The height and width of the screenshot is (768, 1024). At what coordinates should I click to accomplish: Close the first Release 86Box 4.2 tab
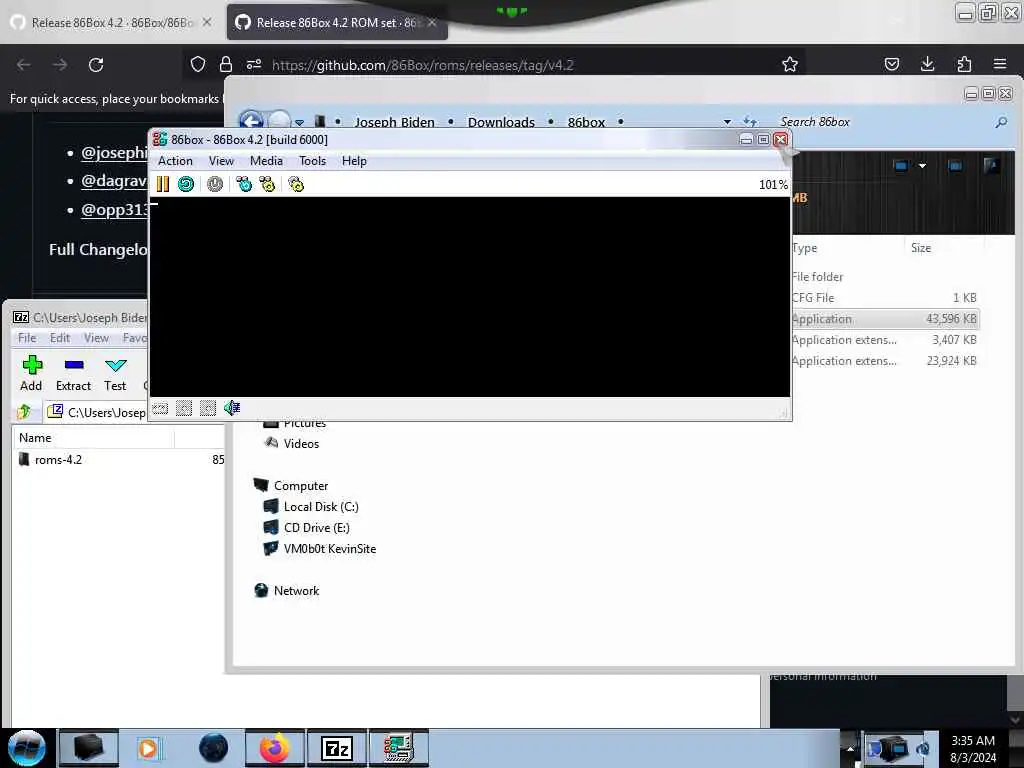pos(206,22)
